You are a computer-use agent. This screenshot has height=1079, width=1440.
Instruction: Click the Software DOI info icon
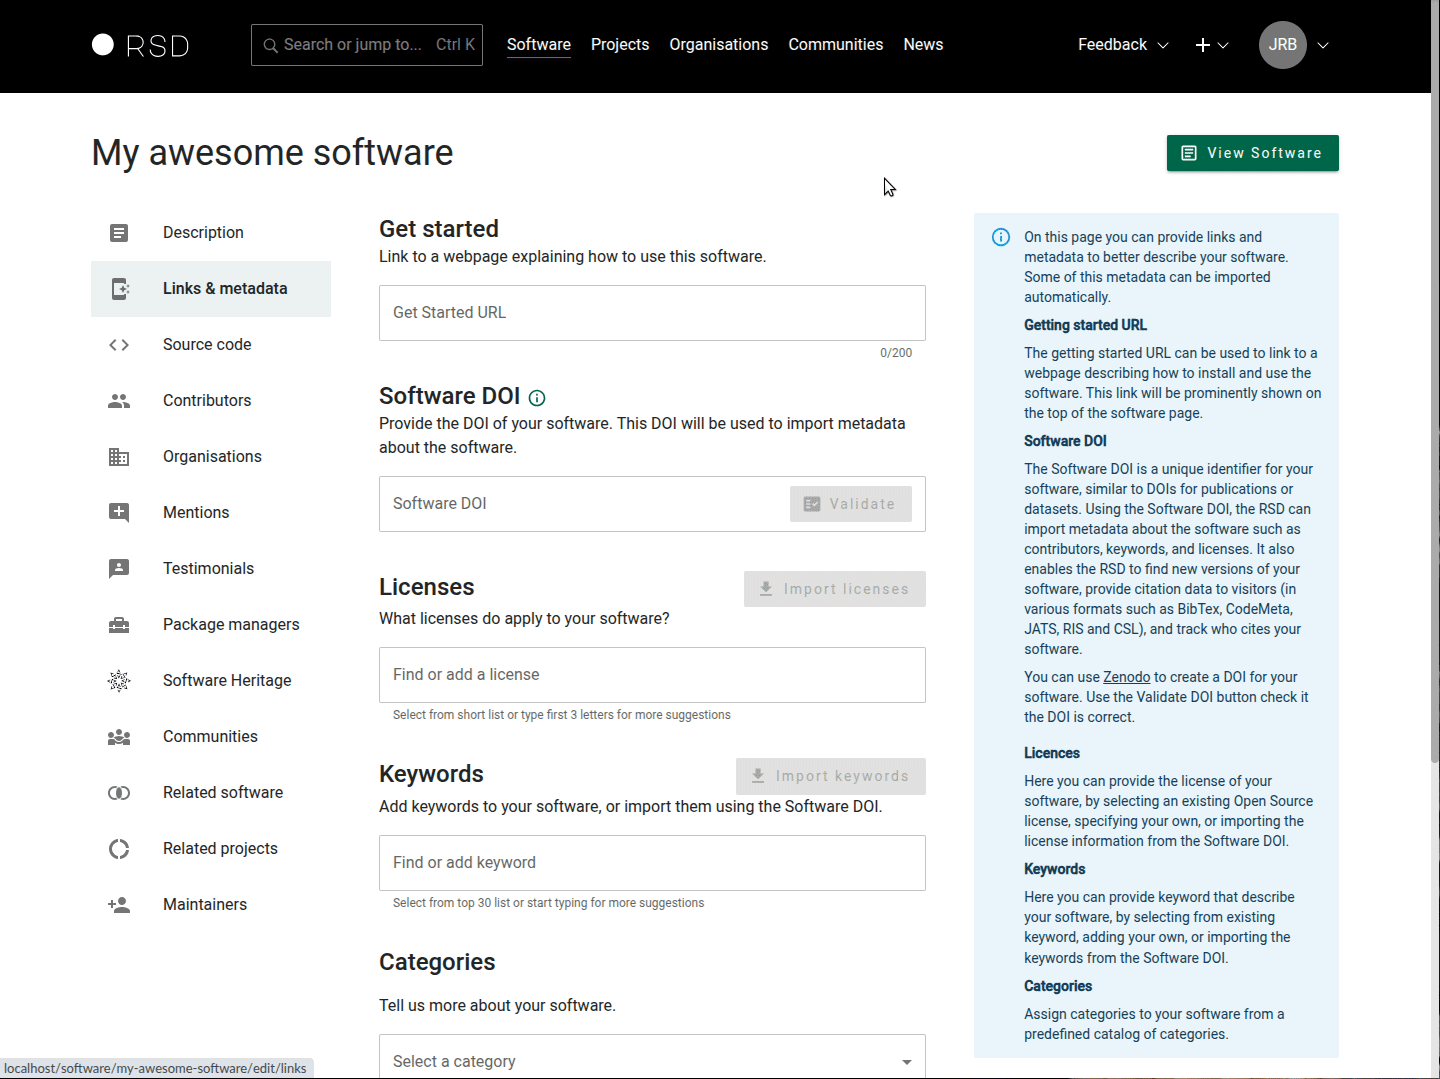pyautogui.click(x=537, y=398)
